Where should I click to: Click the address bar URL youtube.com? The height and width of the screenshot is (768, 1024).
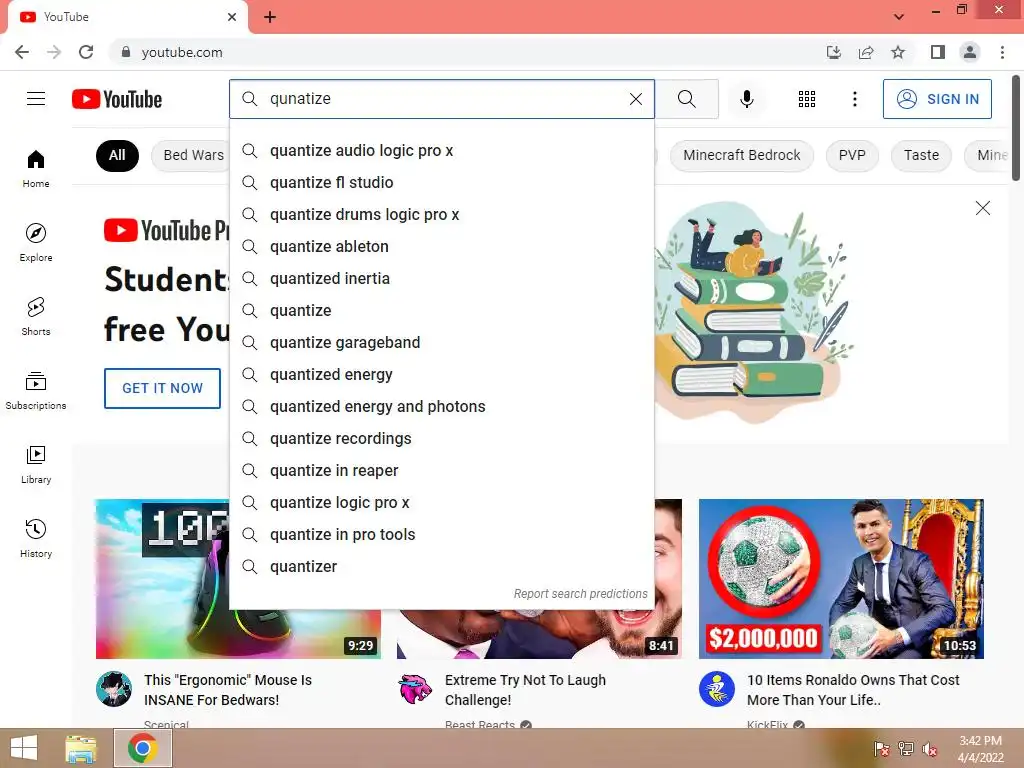182,52
